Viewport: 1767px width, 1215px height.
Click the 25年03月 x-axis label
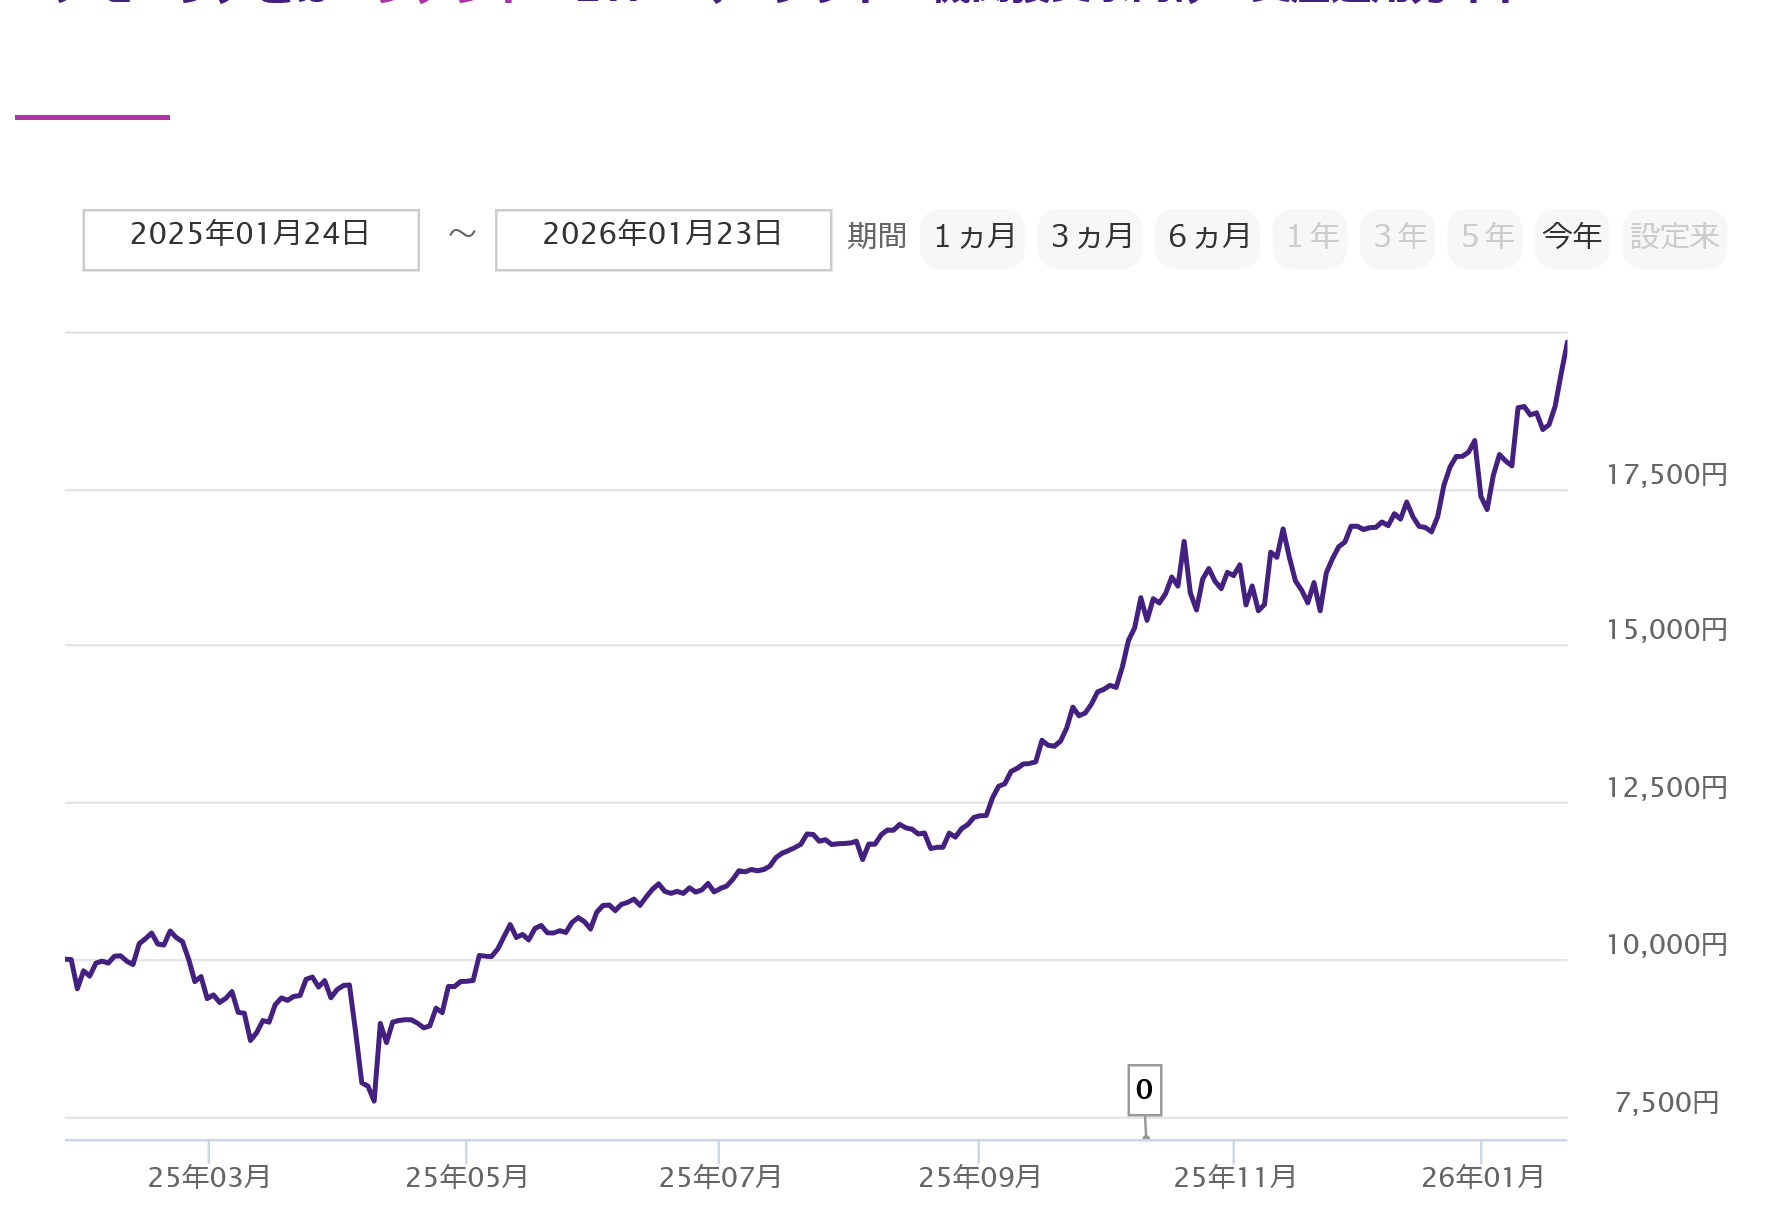209,1177
